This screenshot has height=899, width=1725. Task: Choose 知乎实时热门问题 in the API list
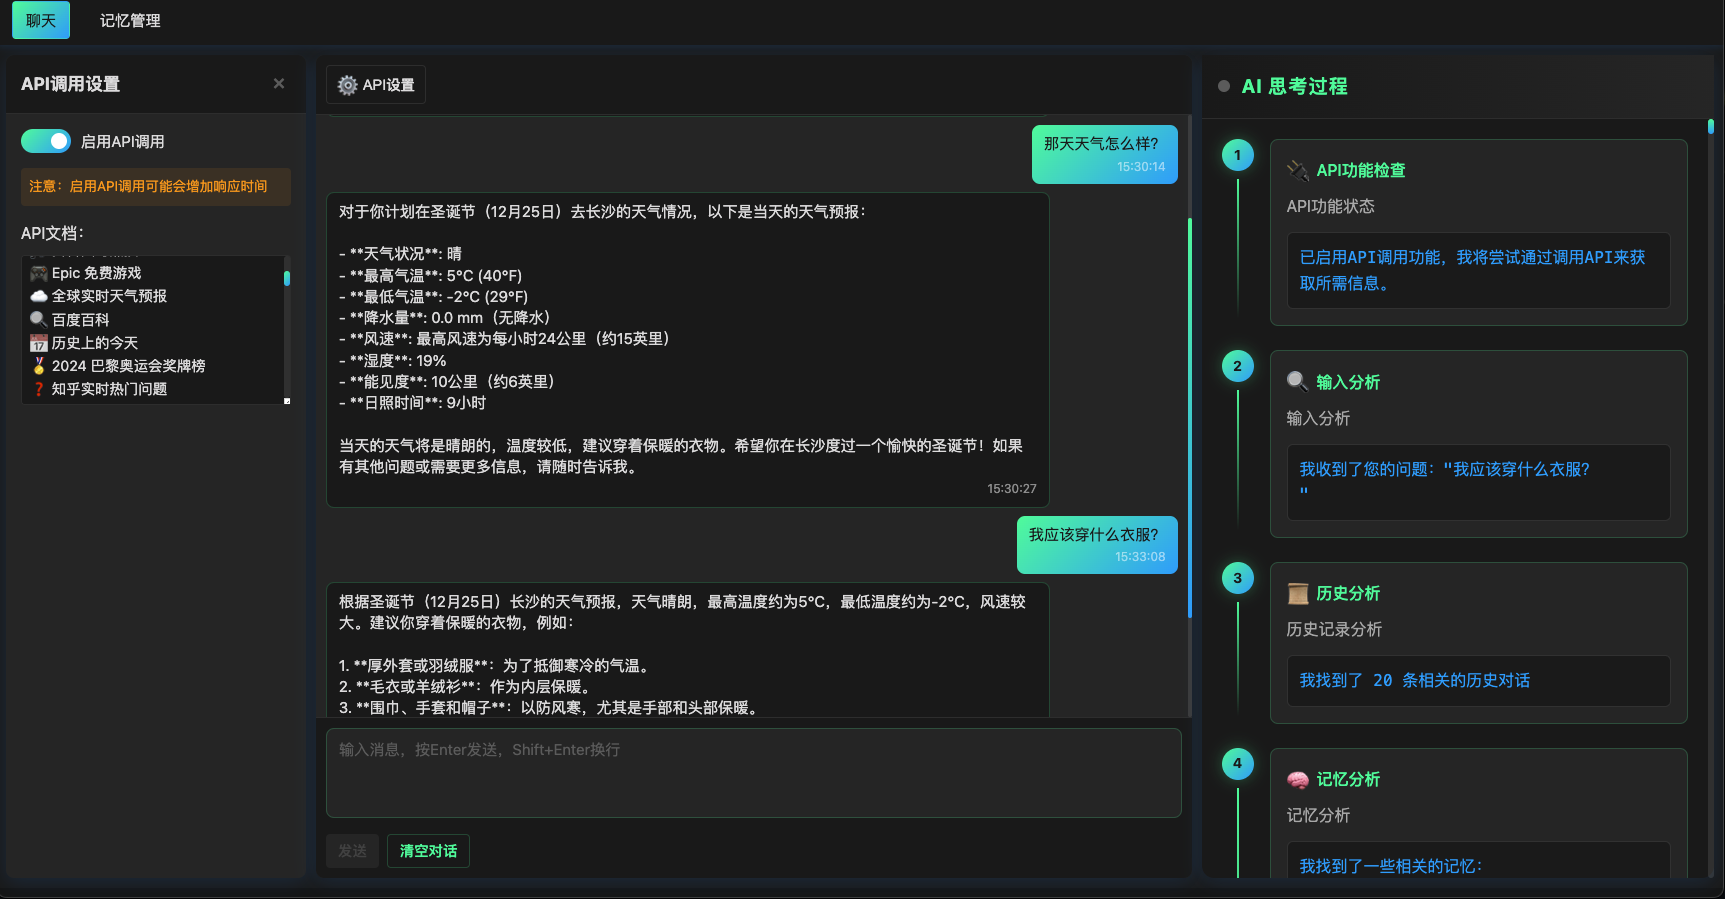(109, 389)
